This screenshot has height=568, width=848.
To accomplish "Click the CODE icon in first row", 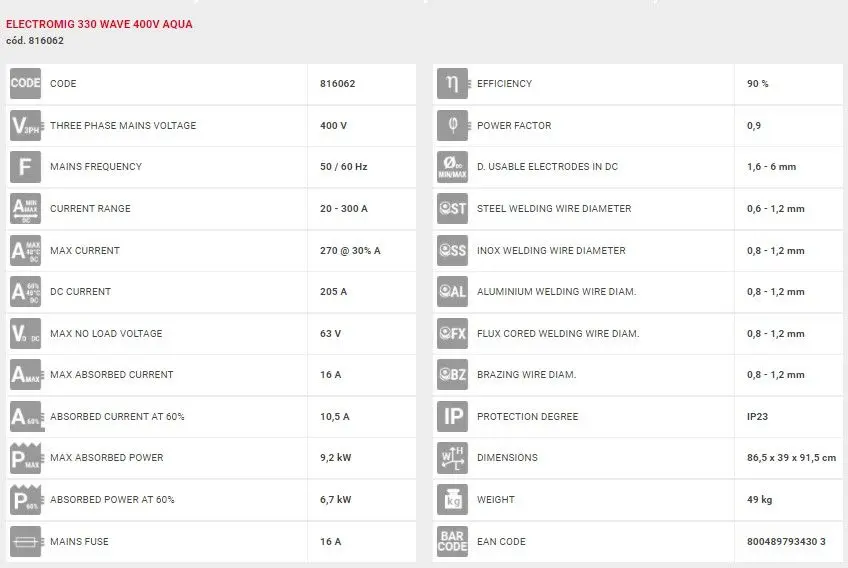I will coord(25,84).
